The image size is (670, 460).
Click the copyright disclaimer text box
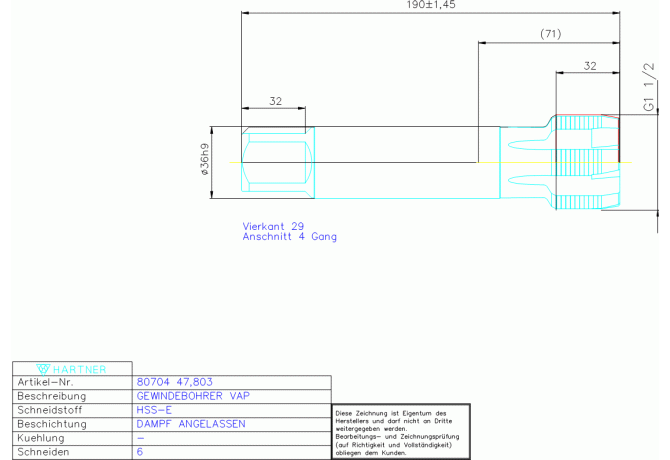(400, 432)
